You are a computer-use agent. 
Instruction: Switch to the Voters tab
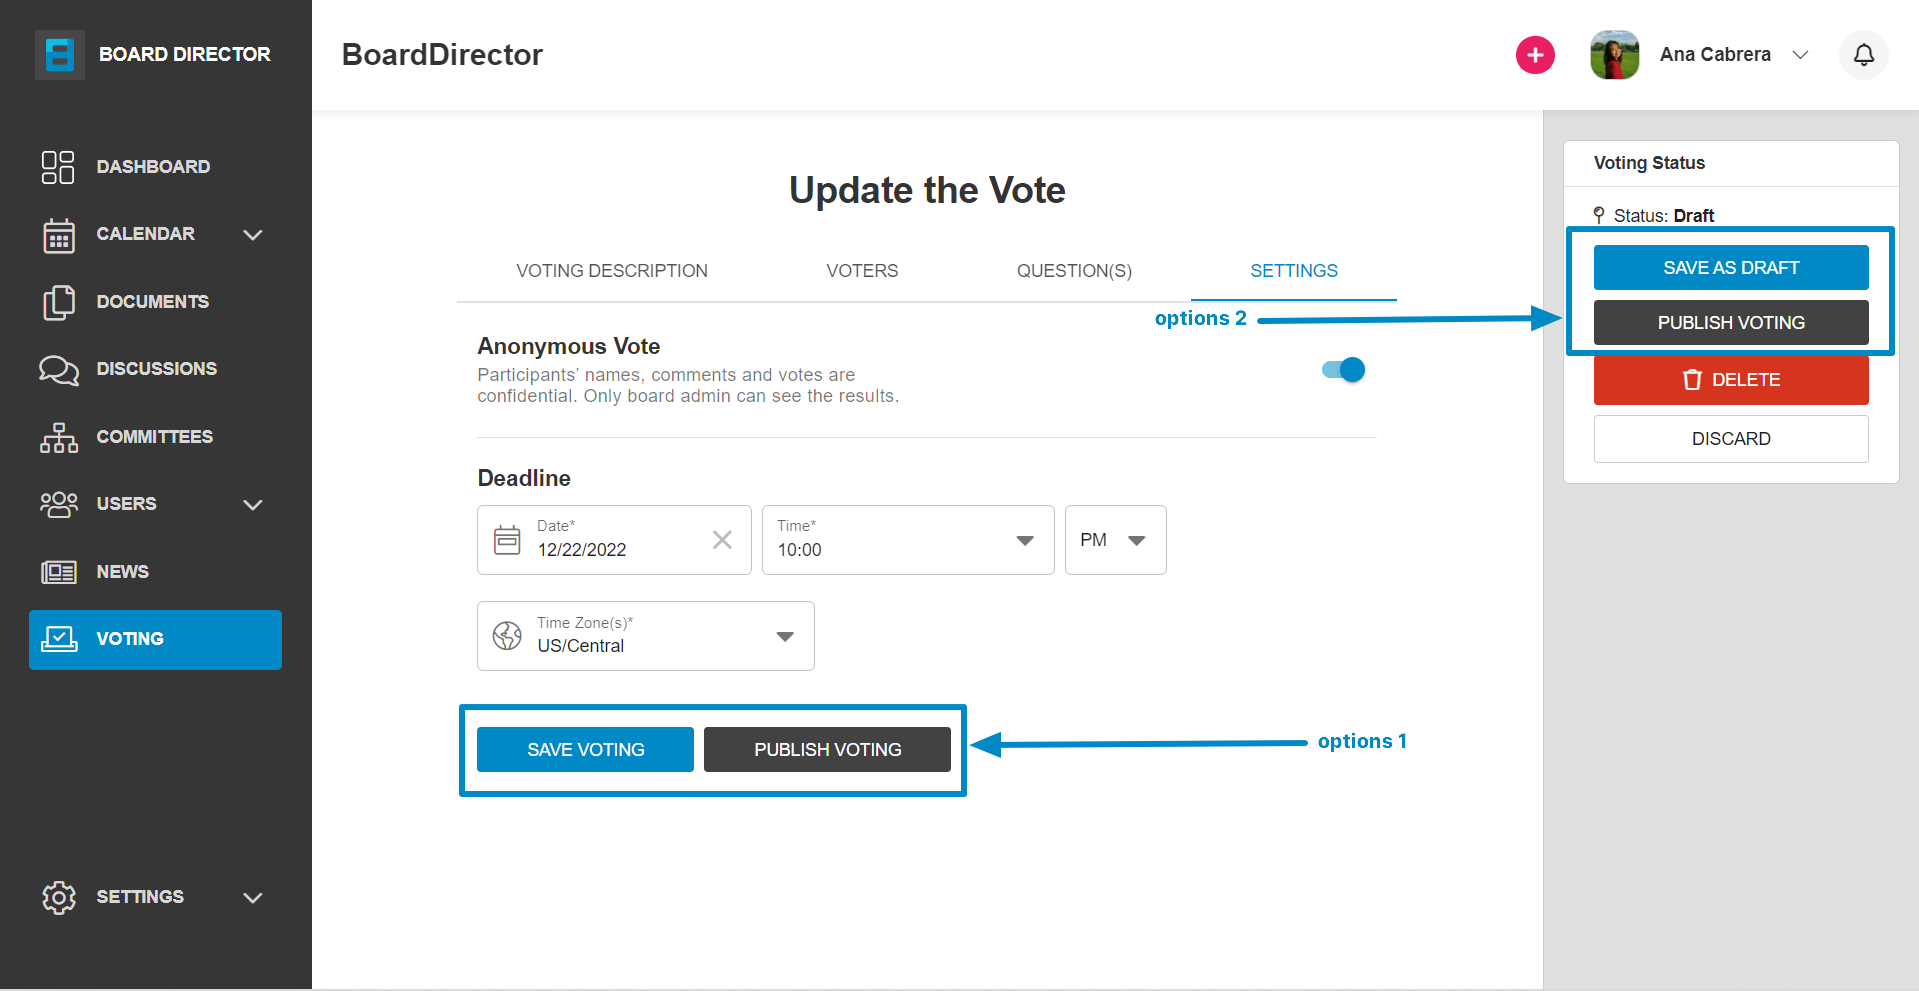[862, 271]
